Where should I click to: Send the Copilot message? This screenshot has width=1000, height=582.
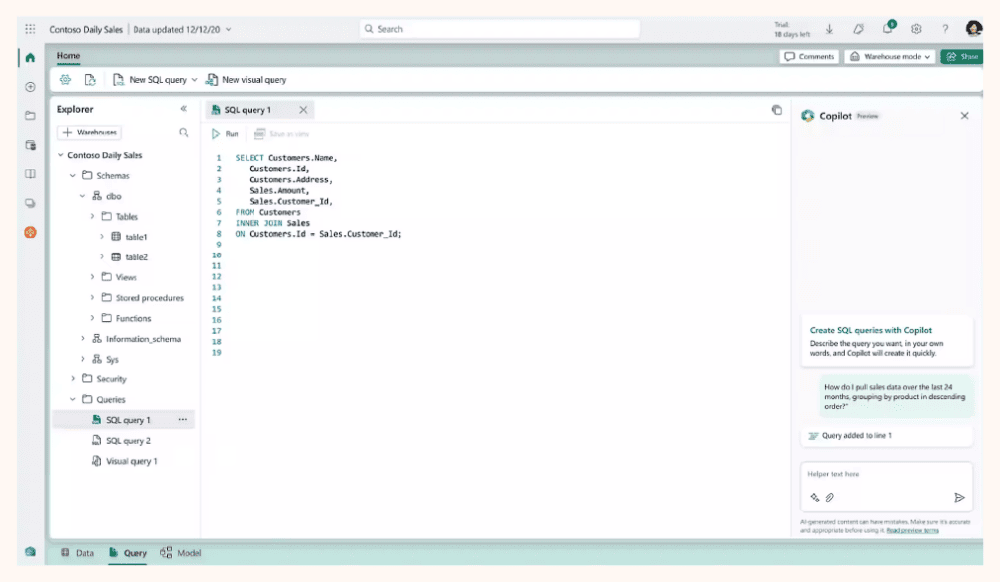click(959, 498)
